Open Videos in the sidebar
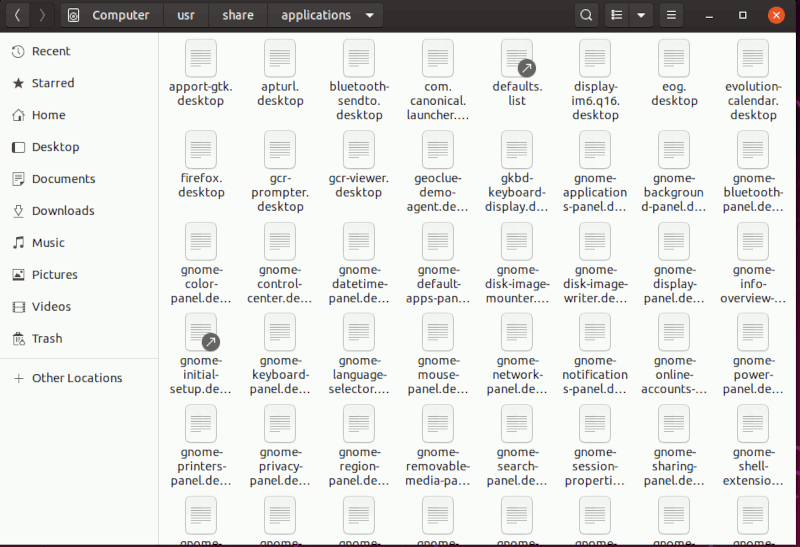This screenshot has width=800, height=547. click(x=79, y=306)
